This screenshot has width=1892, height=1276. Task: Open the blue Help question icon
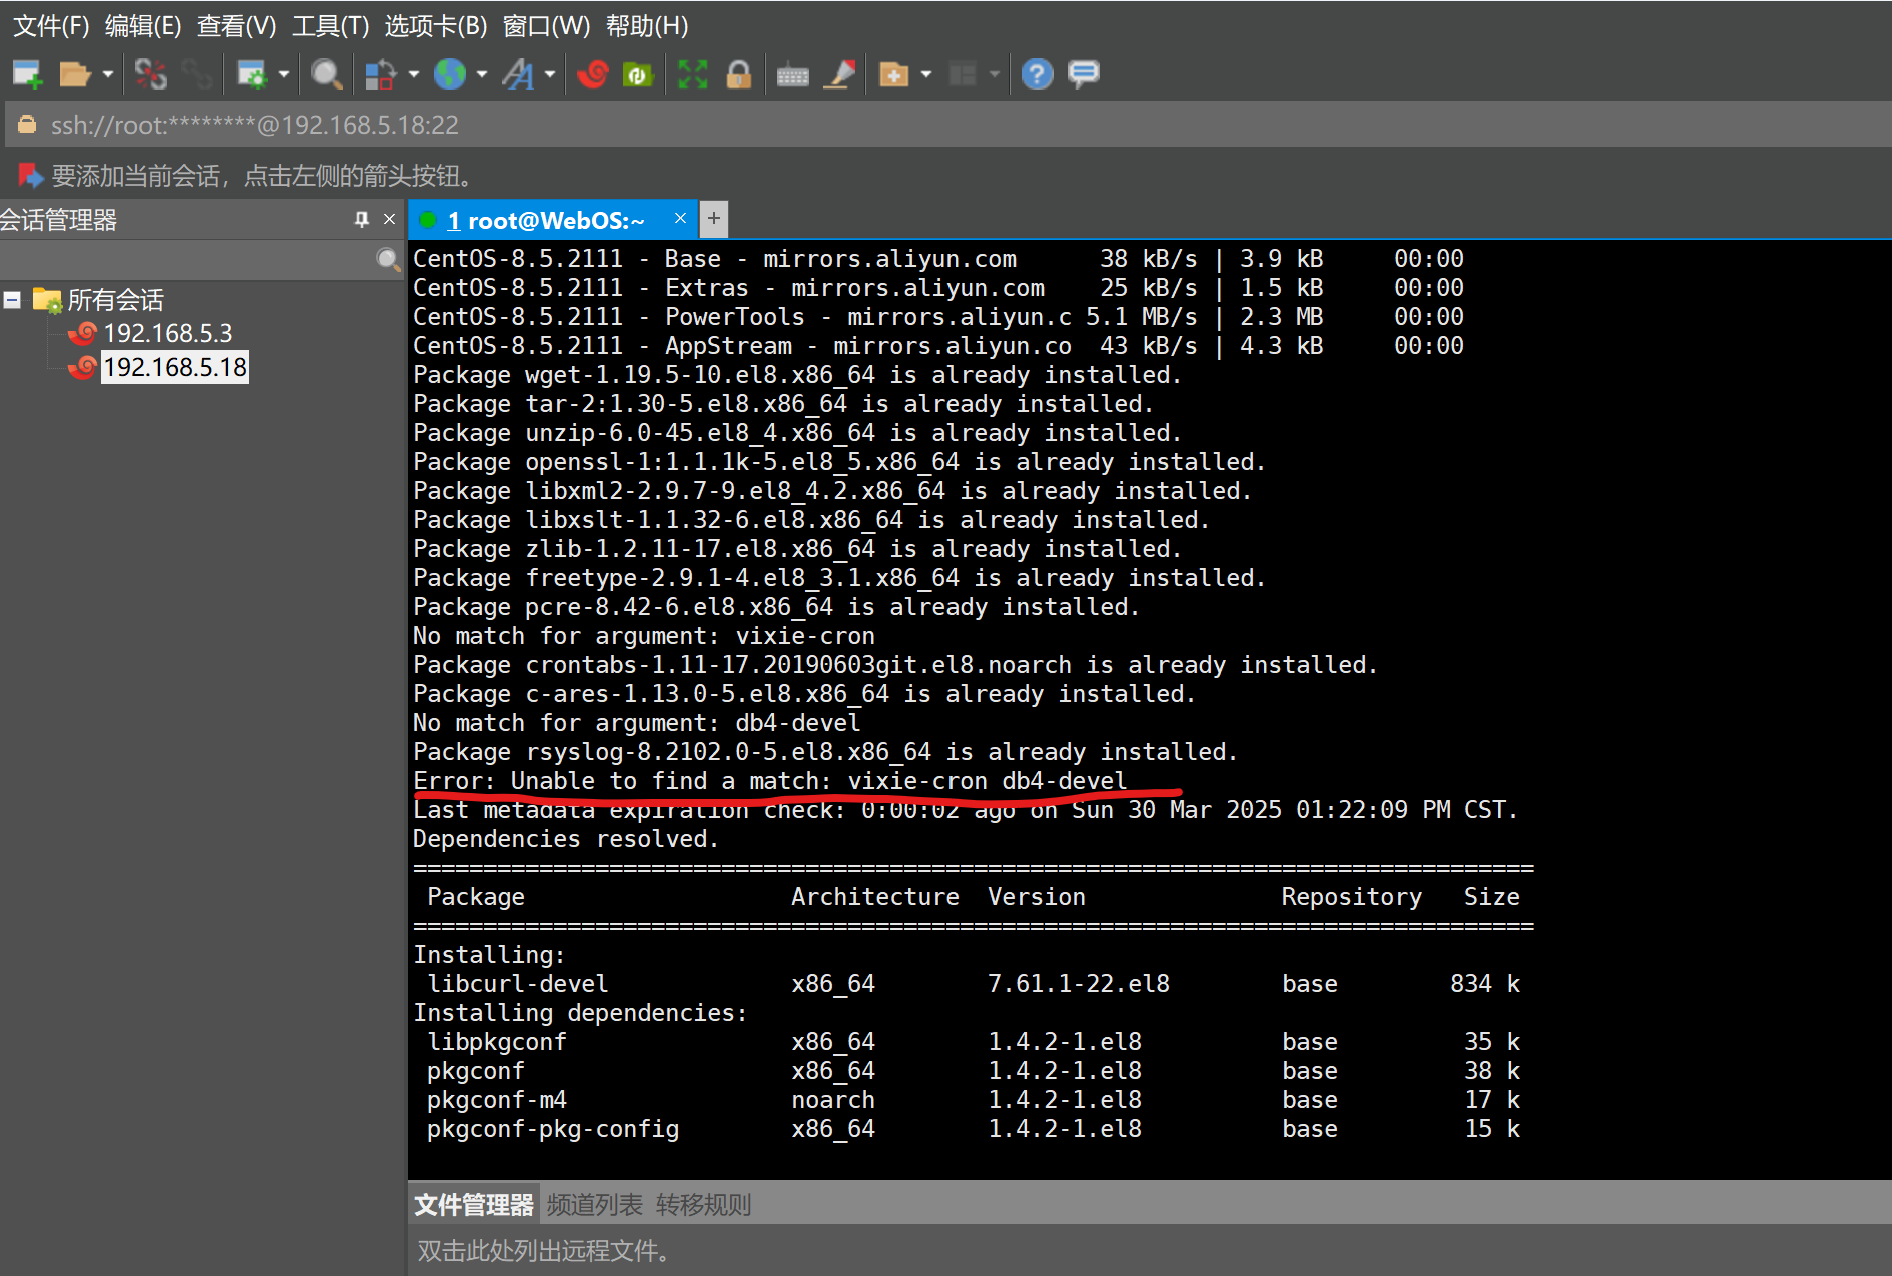point(1037,74)
